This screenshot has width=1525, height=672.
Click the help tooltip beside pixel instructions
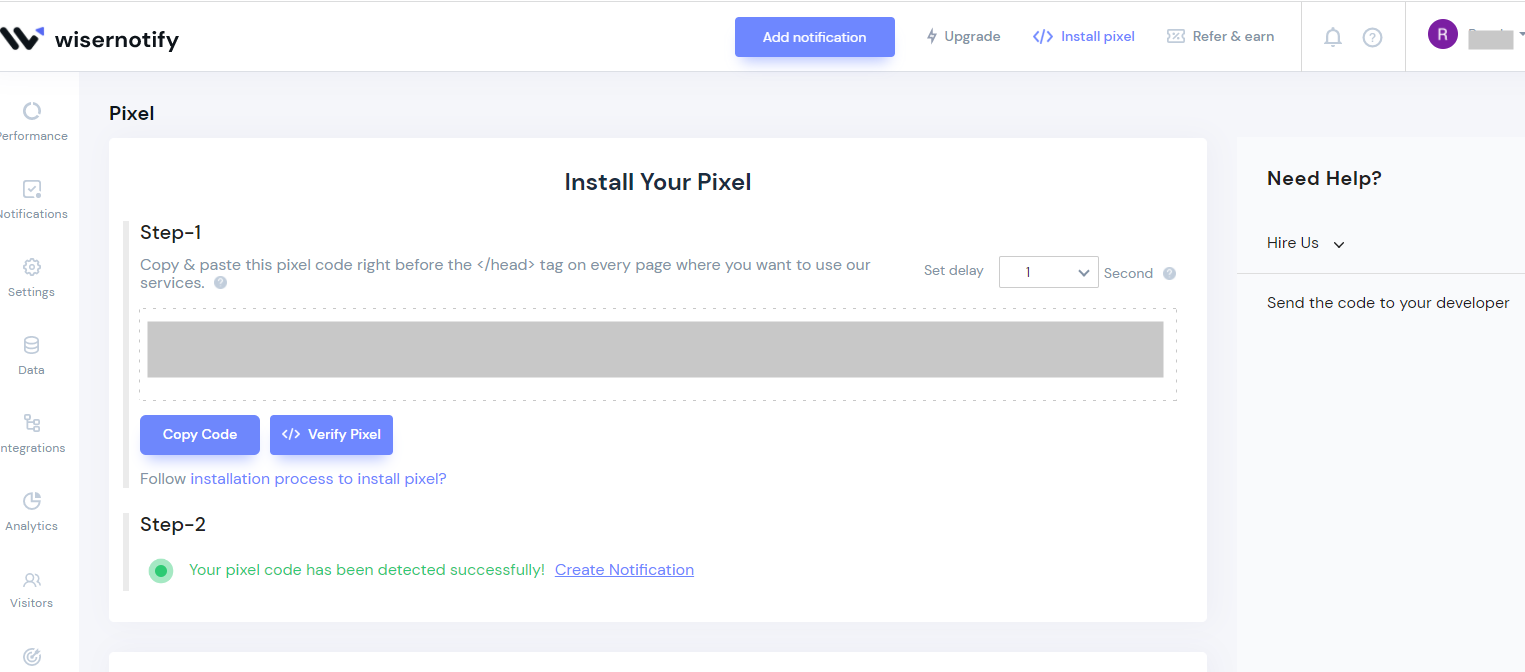[x=219, y=282]
